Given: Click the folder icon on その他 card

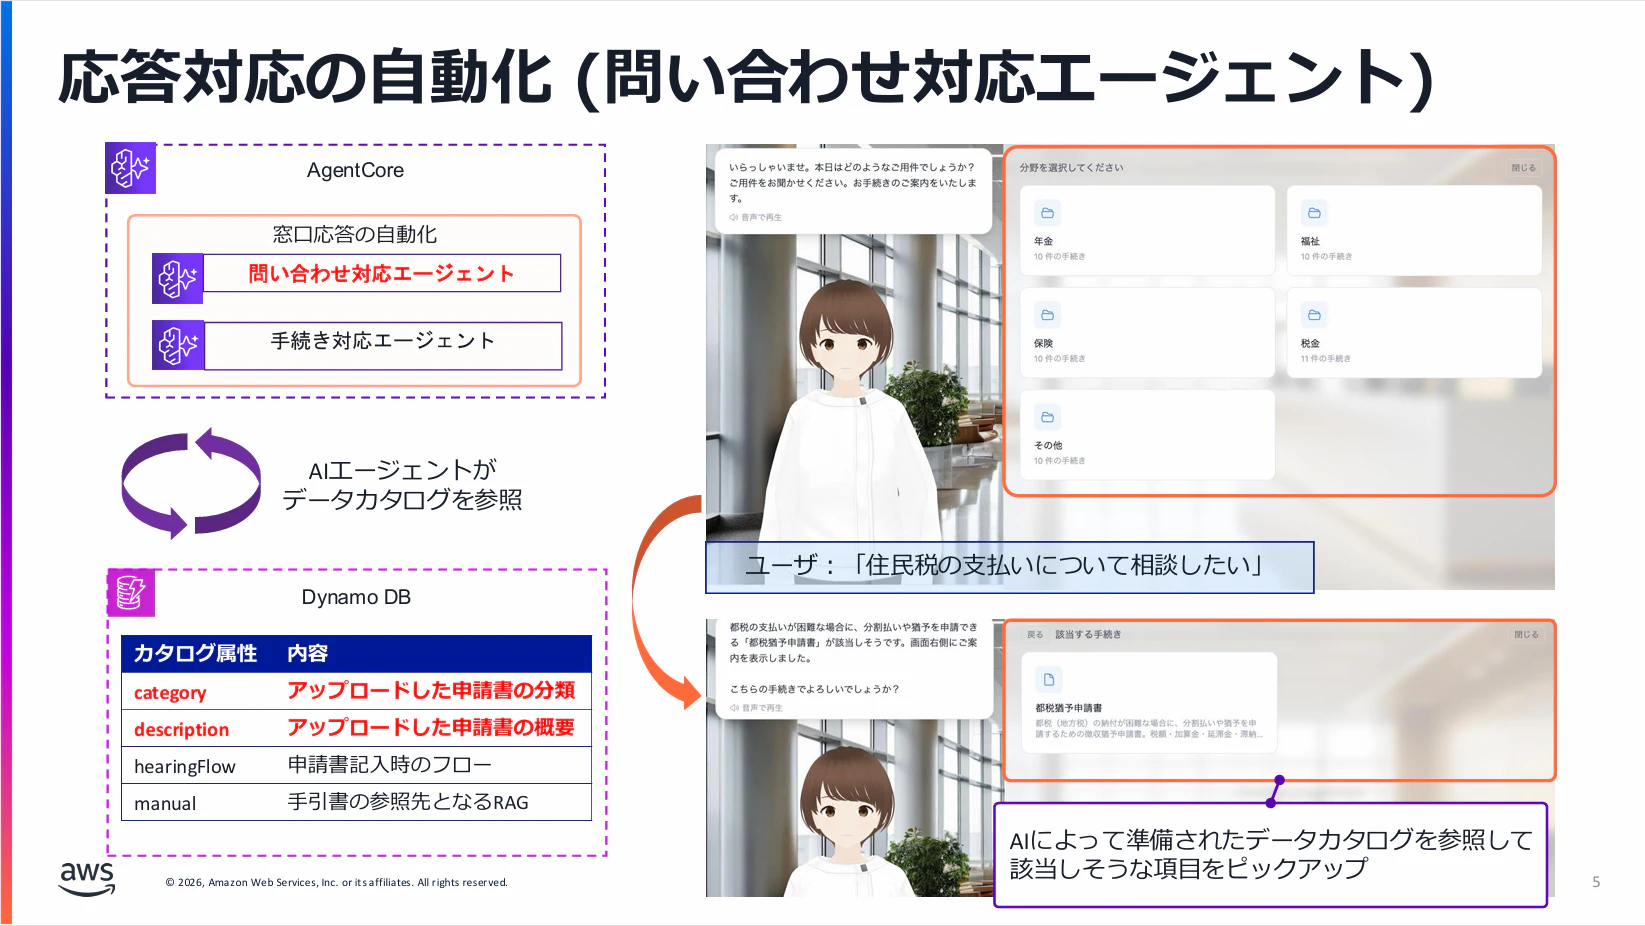Looking at the screenshot, I should point(1047,417).
